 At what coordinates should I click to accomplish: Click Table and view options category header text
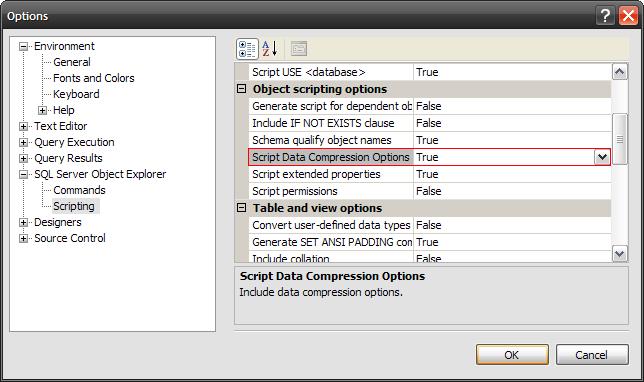(317, 208)
